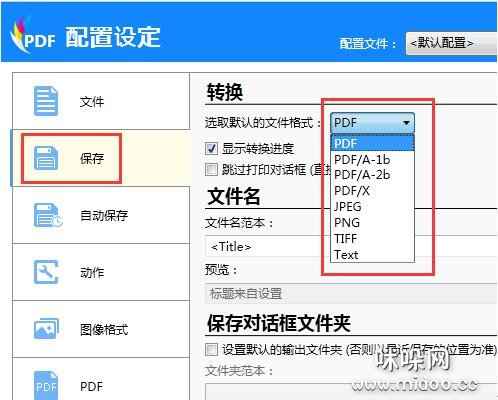Switch to the 保存 tab label
Image resolution: width=498 pixels, height=400 pixels.
[x=92, y=158]
